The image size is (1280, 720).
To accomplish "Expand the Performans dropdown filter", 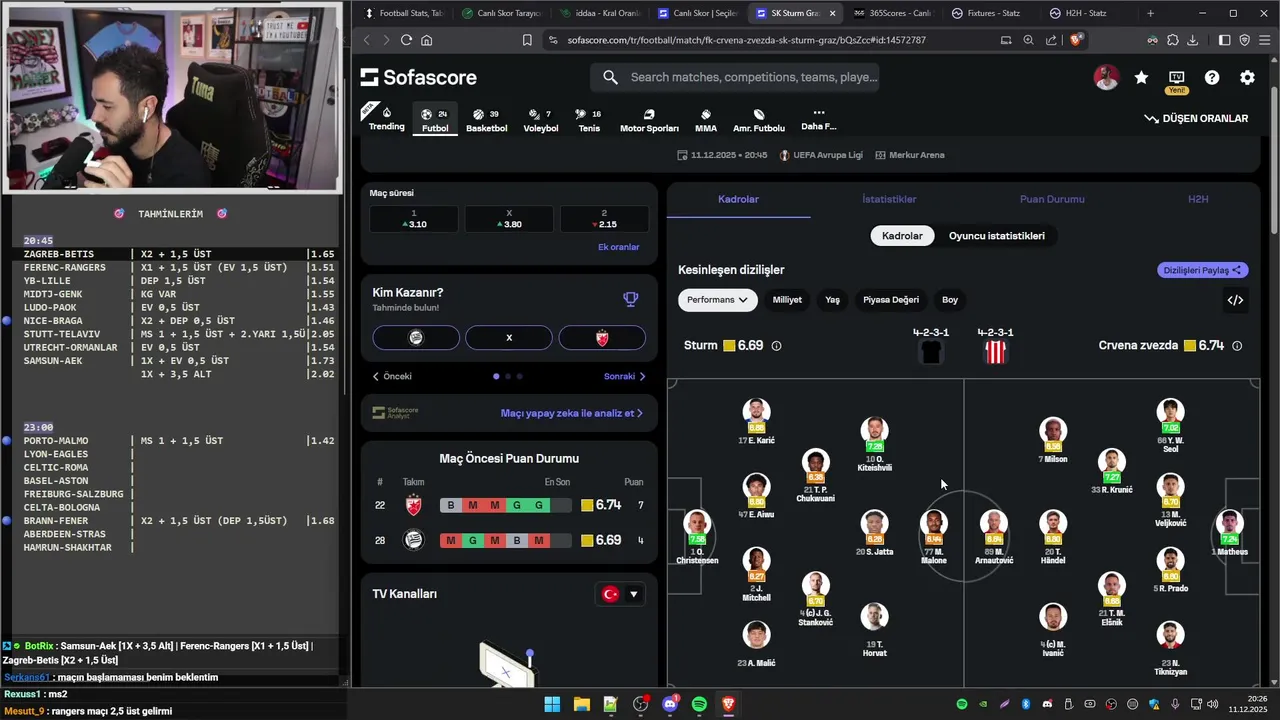I will pyautogui.click(x=718, y=300).
